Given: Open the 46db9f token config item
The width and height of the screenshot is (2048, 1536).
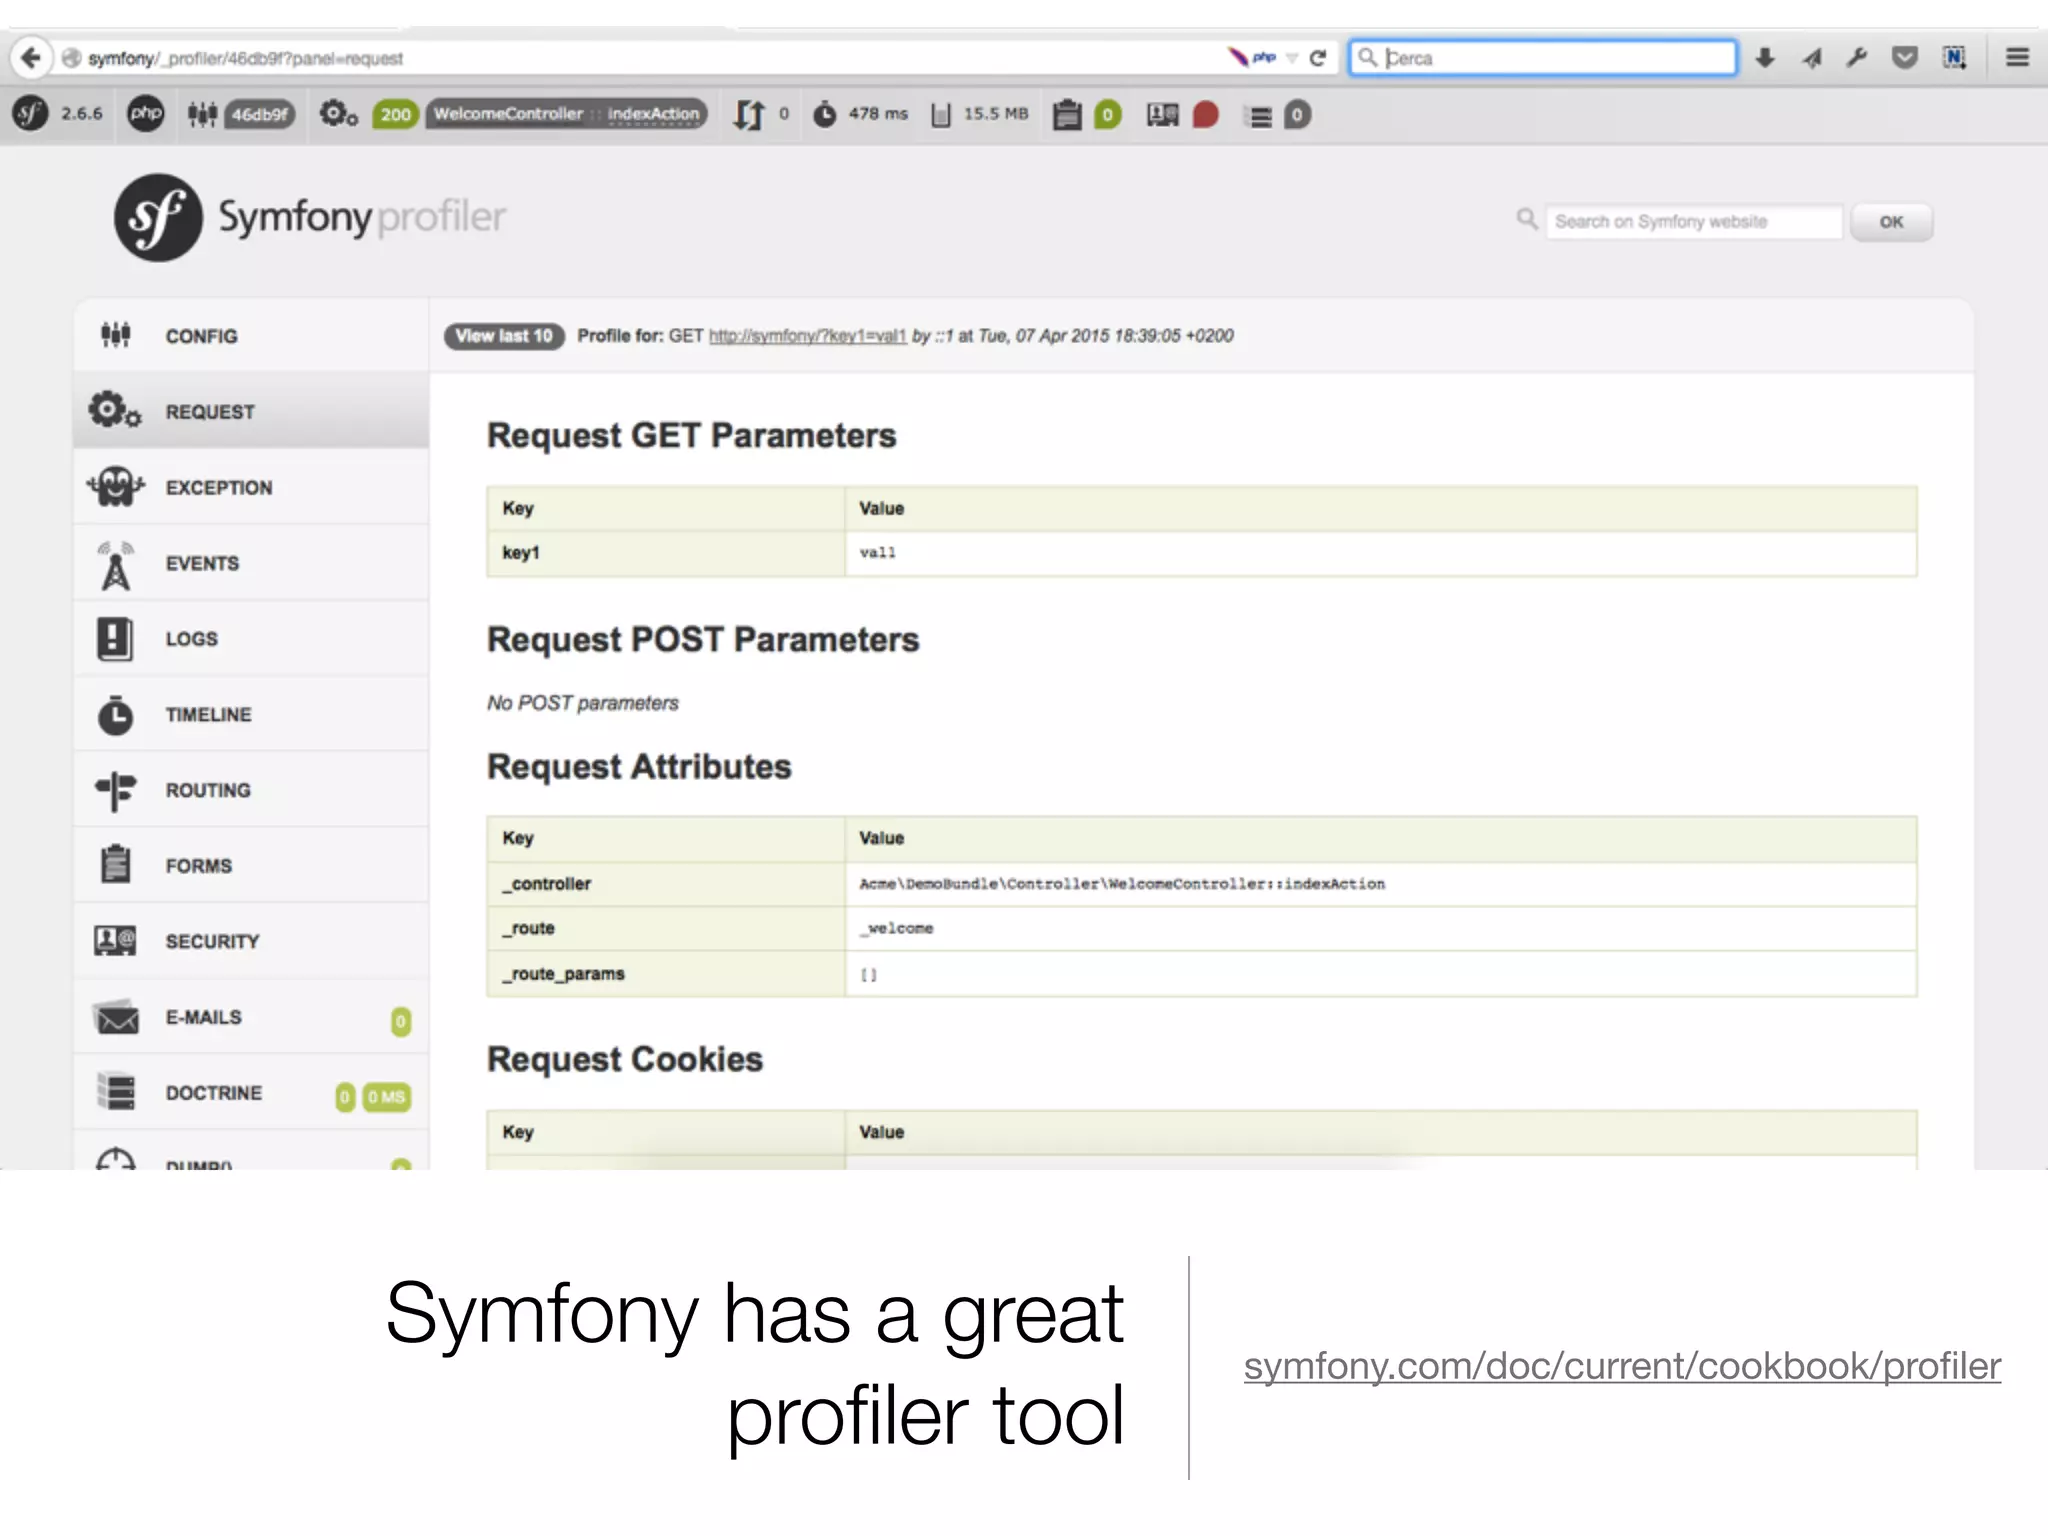Looking at the screenshot, I should (241, 114).
